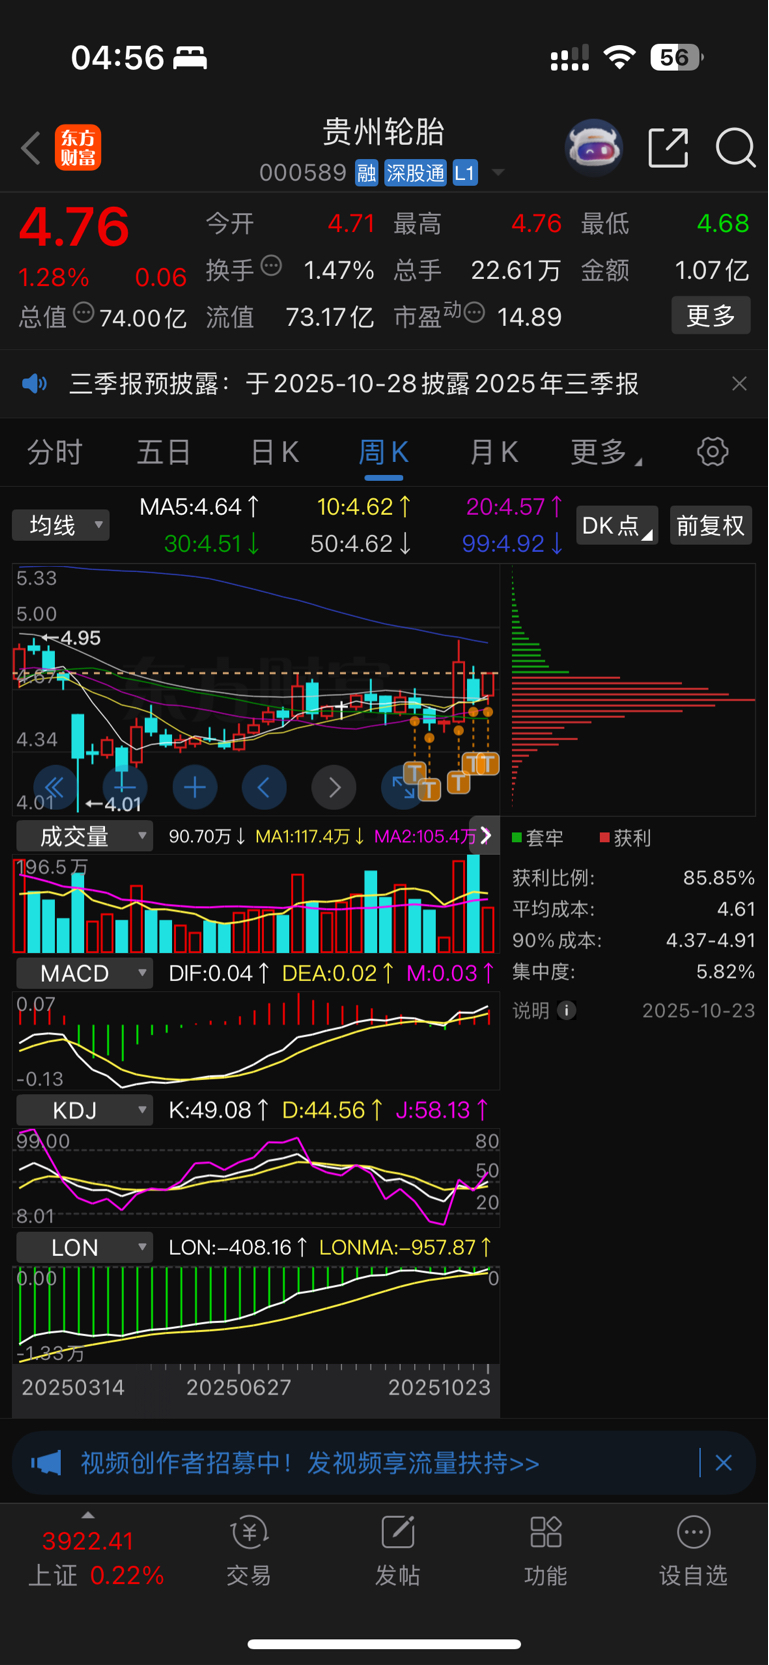Zoom in chart with plus button
The image size is (769, 1665).
point(195,788)
